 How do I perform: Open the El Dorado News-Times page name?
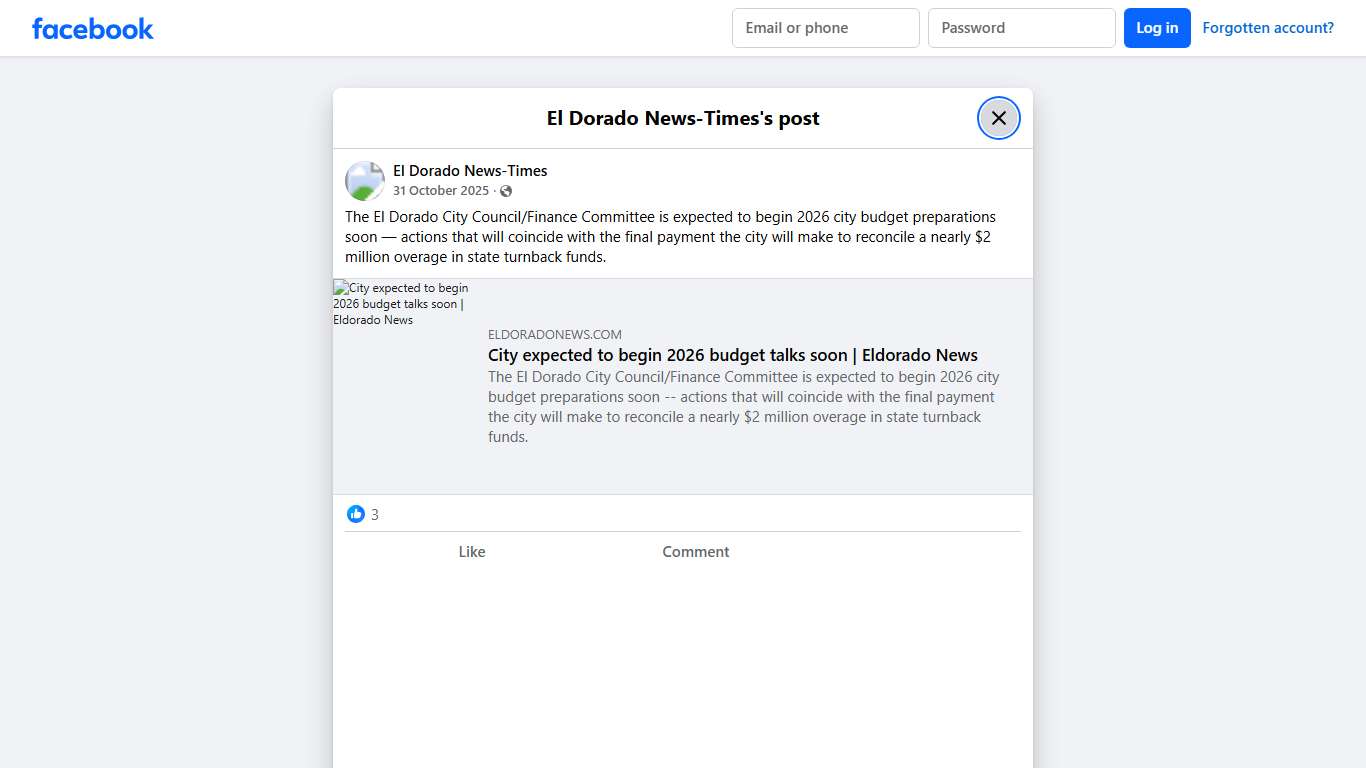coord(470,170)
